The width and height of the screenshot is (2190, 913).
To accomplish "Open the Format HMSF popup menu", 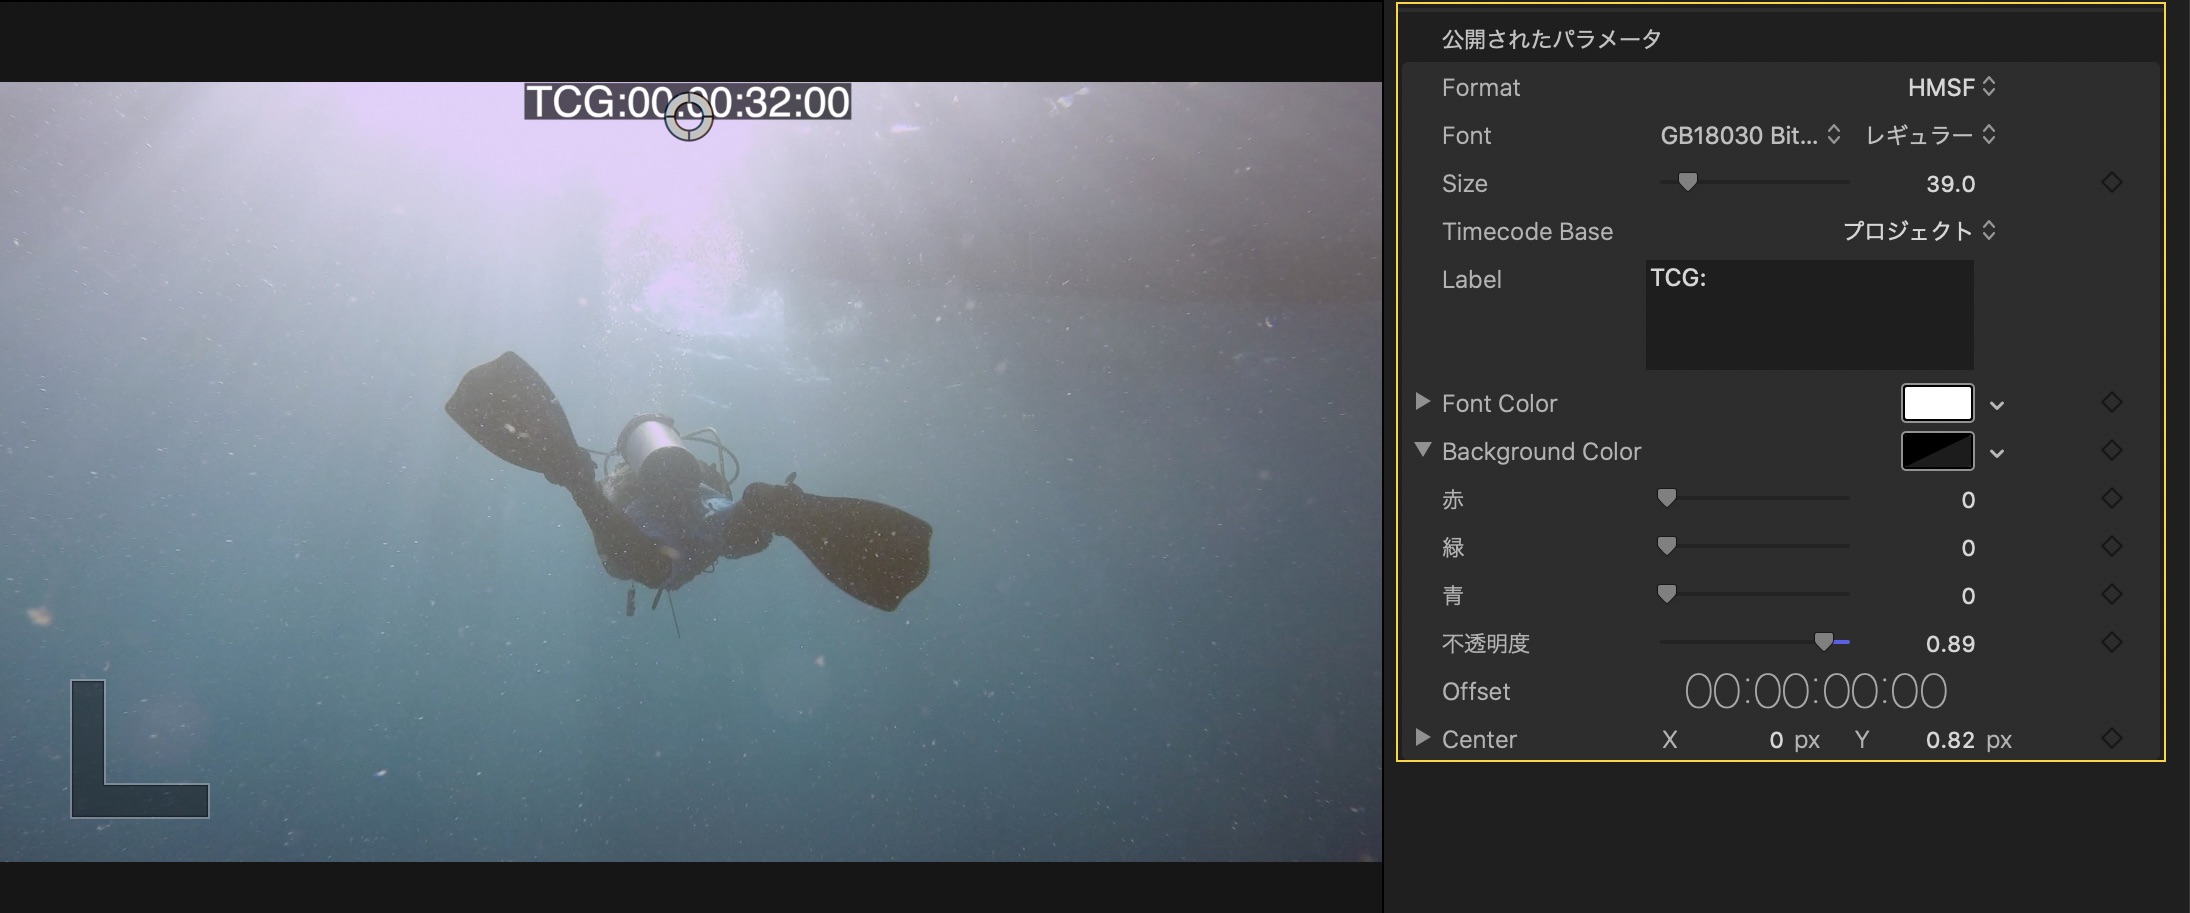I will click(1952, 87).
